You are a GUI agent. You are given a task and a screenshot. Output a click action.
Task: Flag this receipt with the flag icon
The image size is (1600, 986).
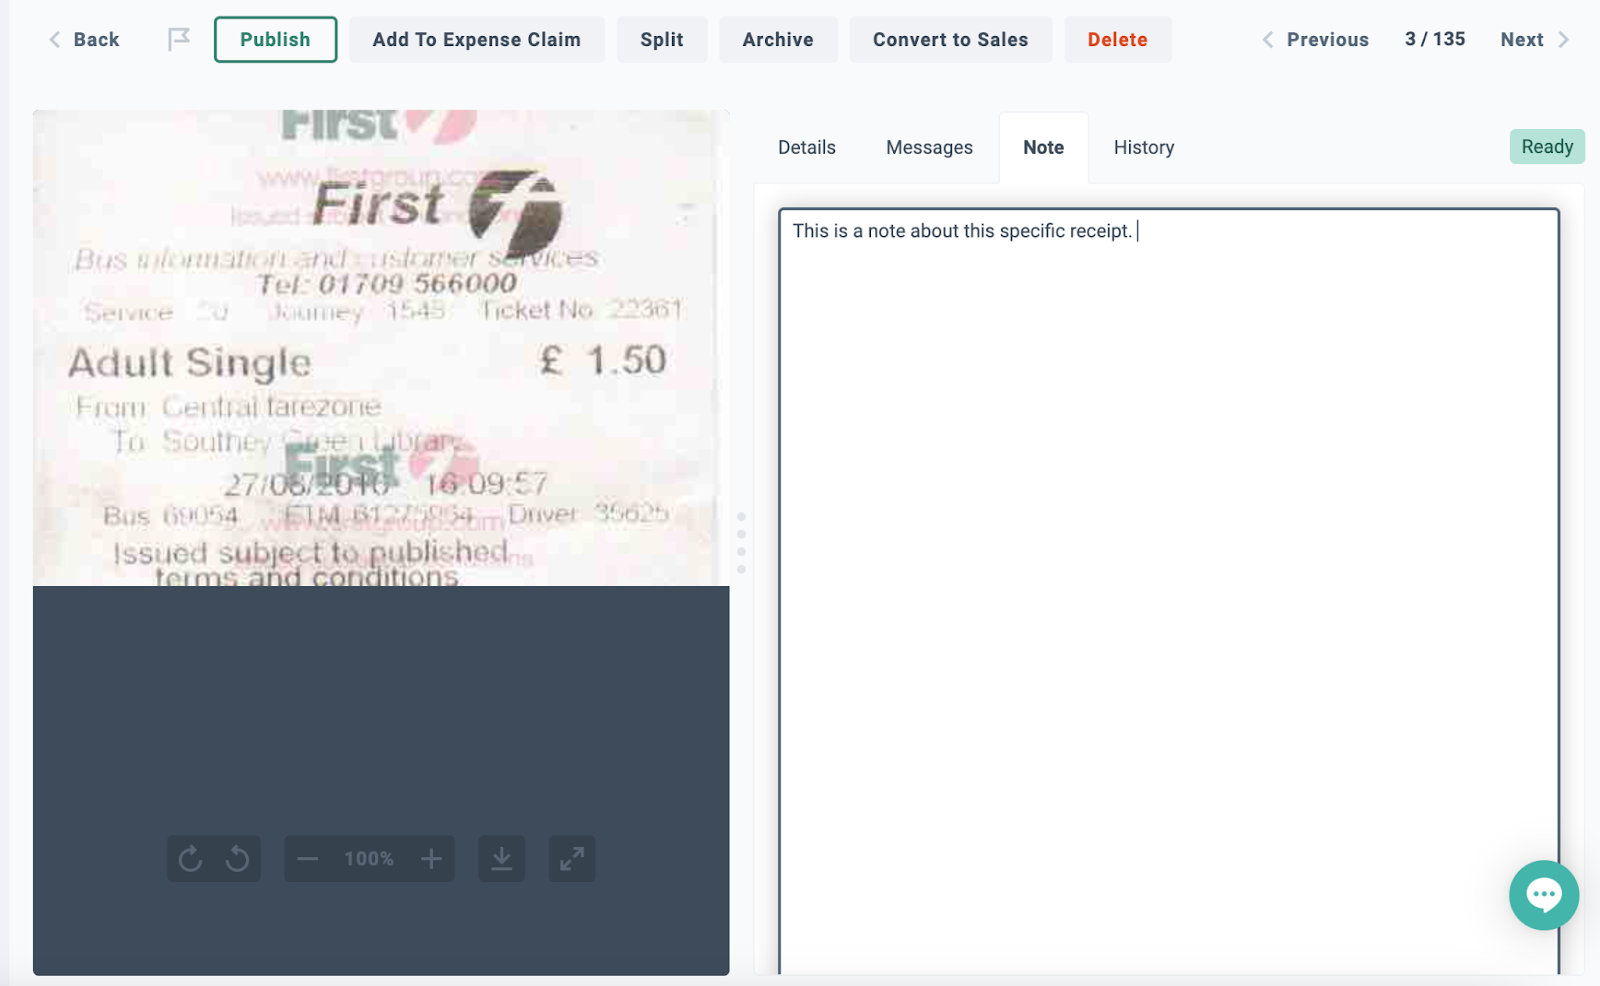click(178, 40)
